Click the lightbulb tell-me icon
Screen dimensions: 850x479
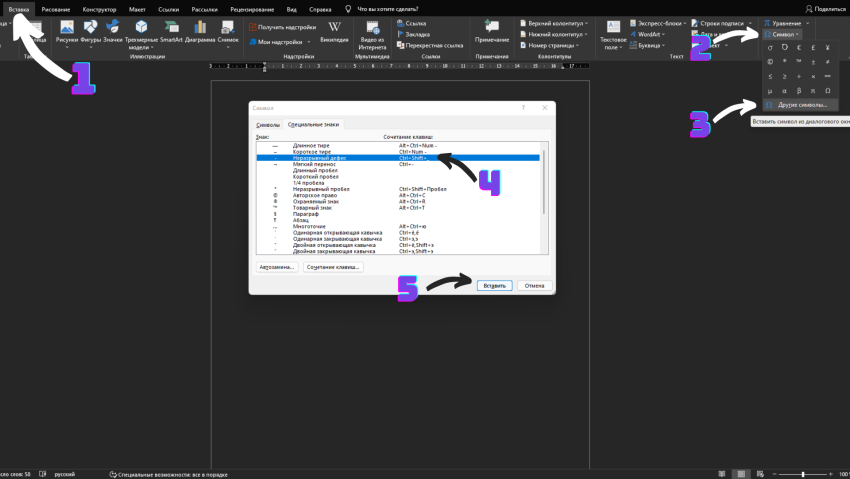(348, 9)
